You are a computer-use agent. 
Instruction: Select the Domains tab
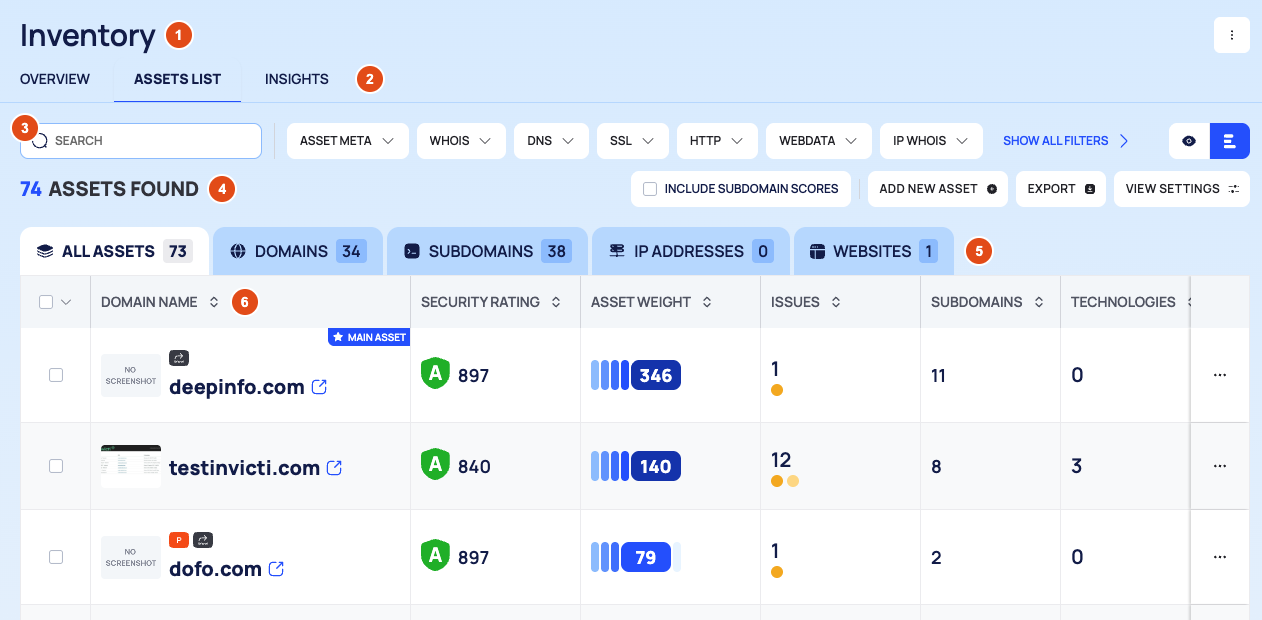point(298,251)
